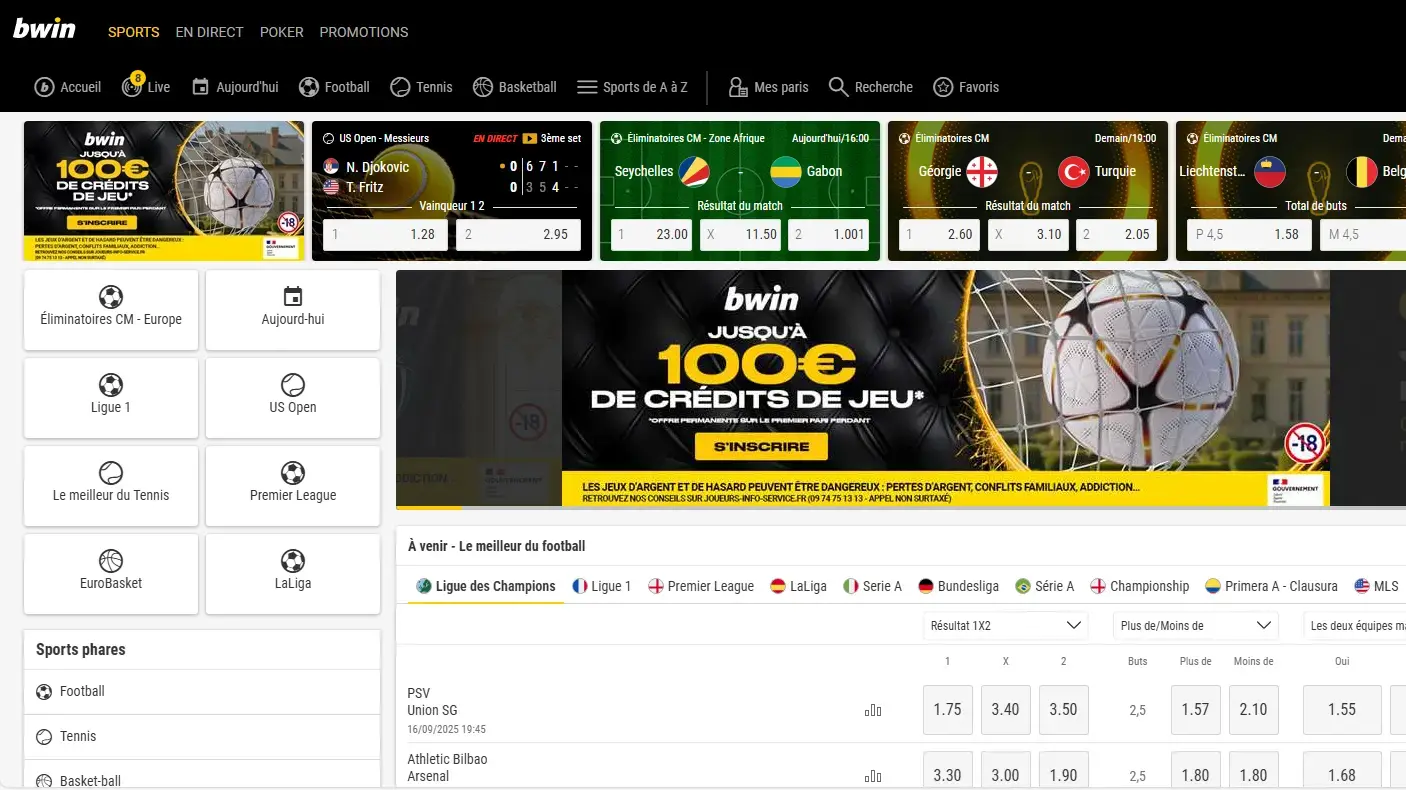Select Bundesliga competition tab

point(958,586)
